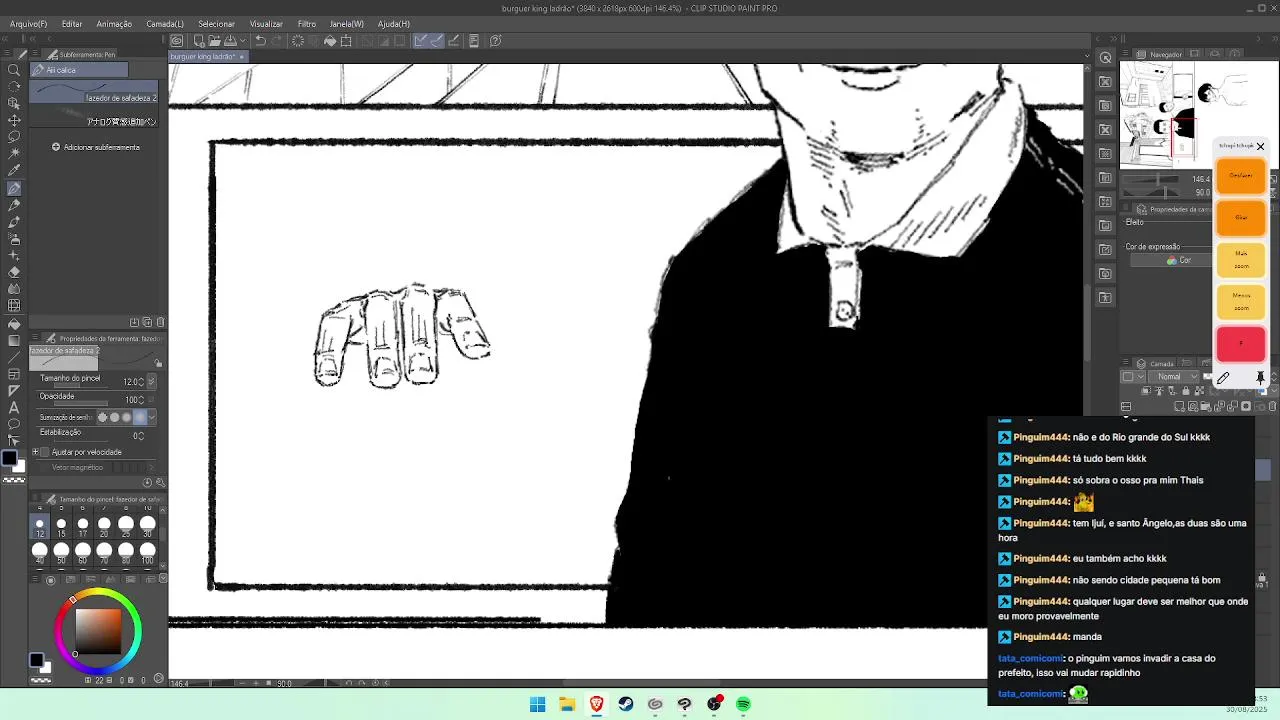Toggle snap to grid in command bar
The height and width of the screenshot is (720, 1280).
click(x=453, y=41)
